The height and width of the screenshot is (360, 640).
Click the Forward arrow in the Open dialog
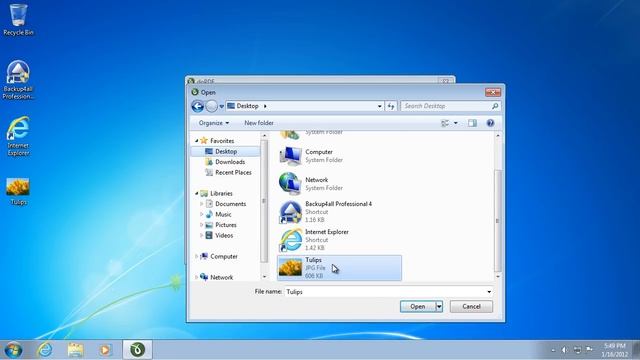point(211,106)
